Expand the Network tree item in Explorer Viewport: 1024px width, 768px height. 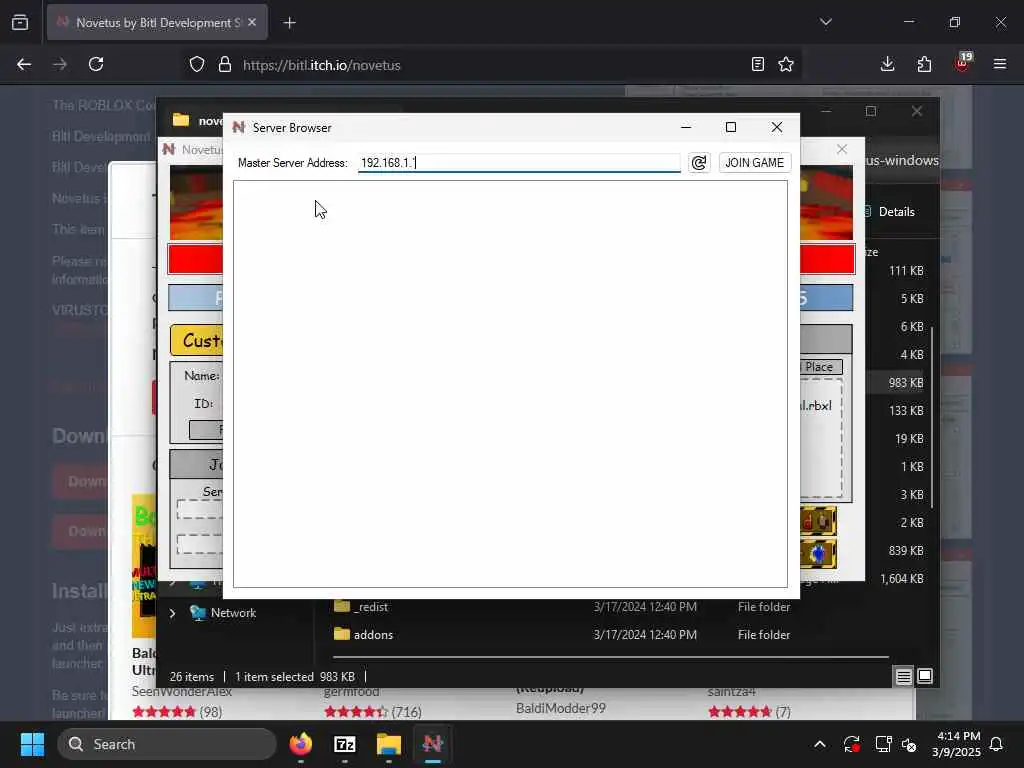click(172, 613)
